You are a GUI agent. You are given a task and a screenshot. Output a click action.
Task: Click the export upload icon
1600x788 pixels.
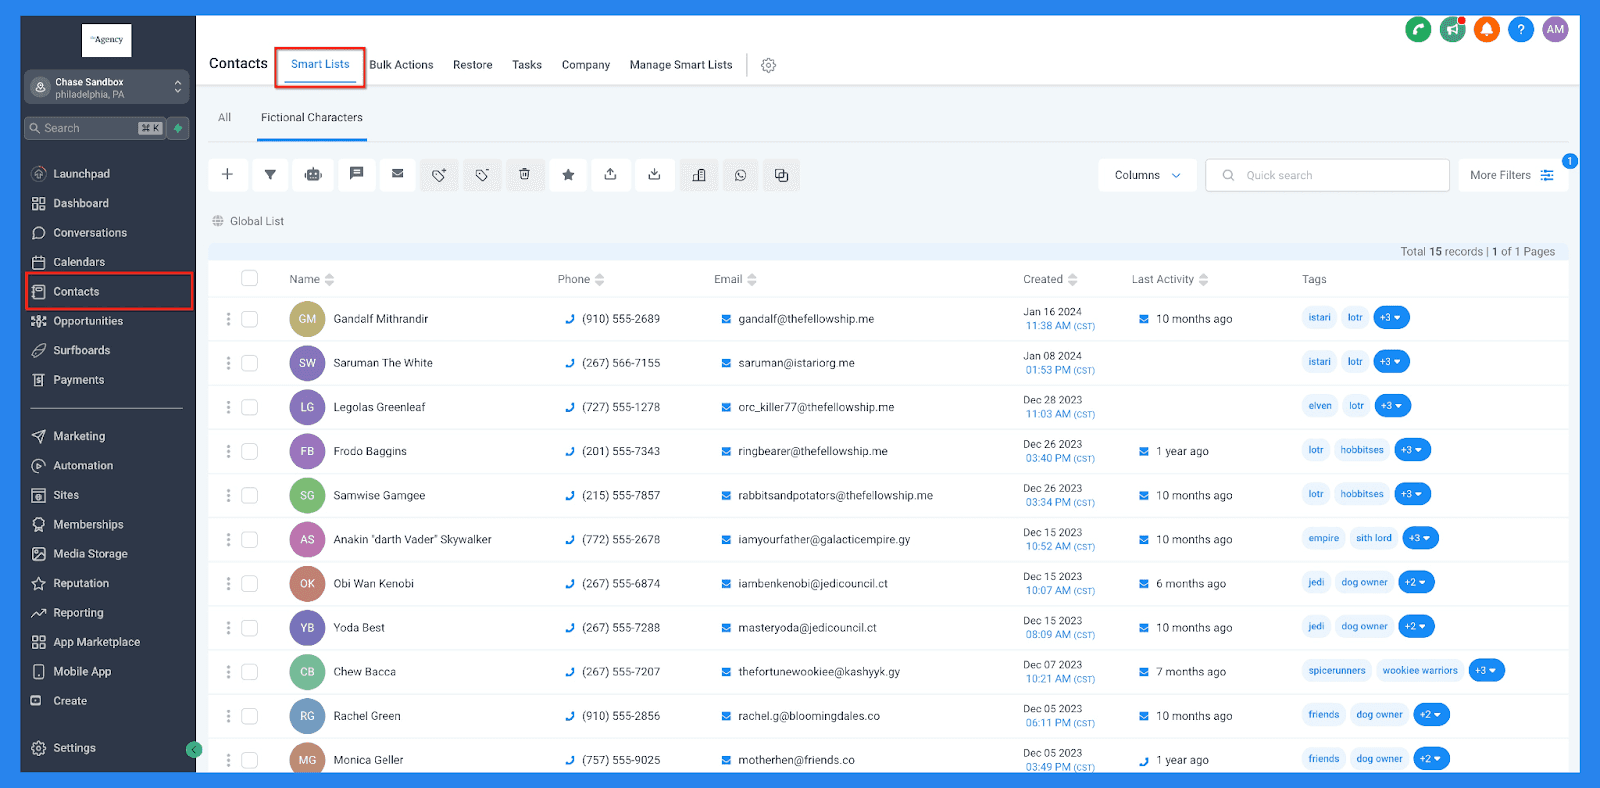click(x=611, y=175)
